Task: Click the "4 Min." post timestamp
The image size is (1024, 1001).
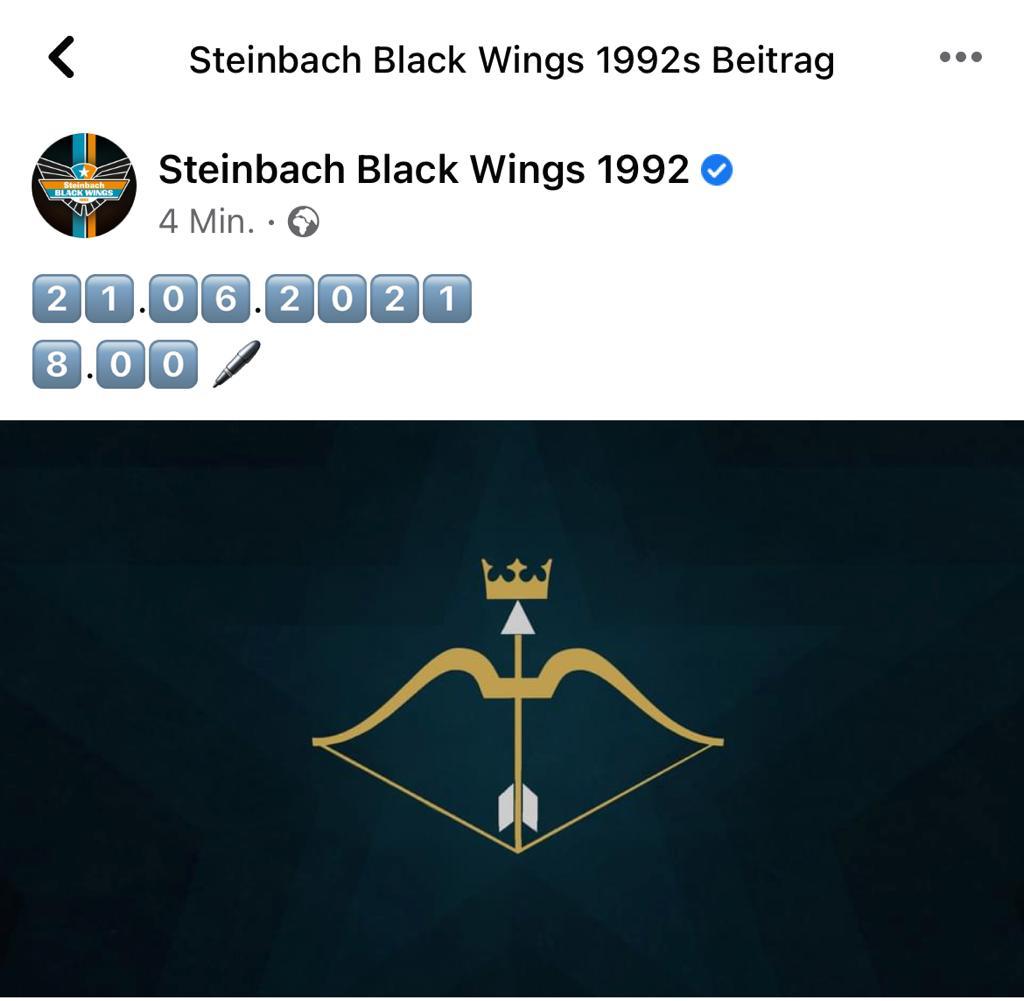Action: pos(206,221)
